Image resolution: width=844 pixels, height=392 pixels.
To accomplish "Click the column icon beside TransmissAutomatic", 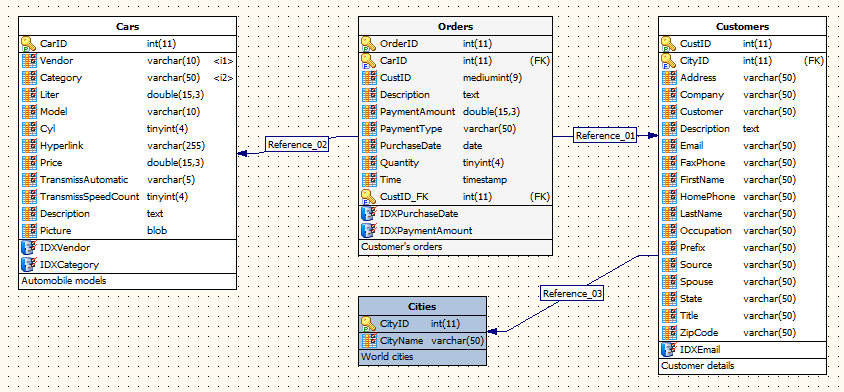I will (29, 180).
